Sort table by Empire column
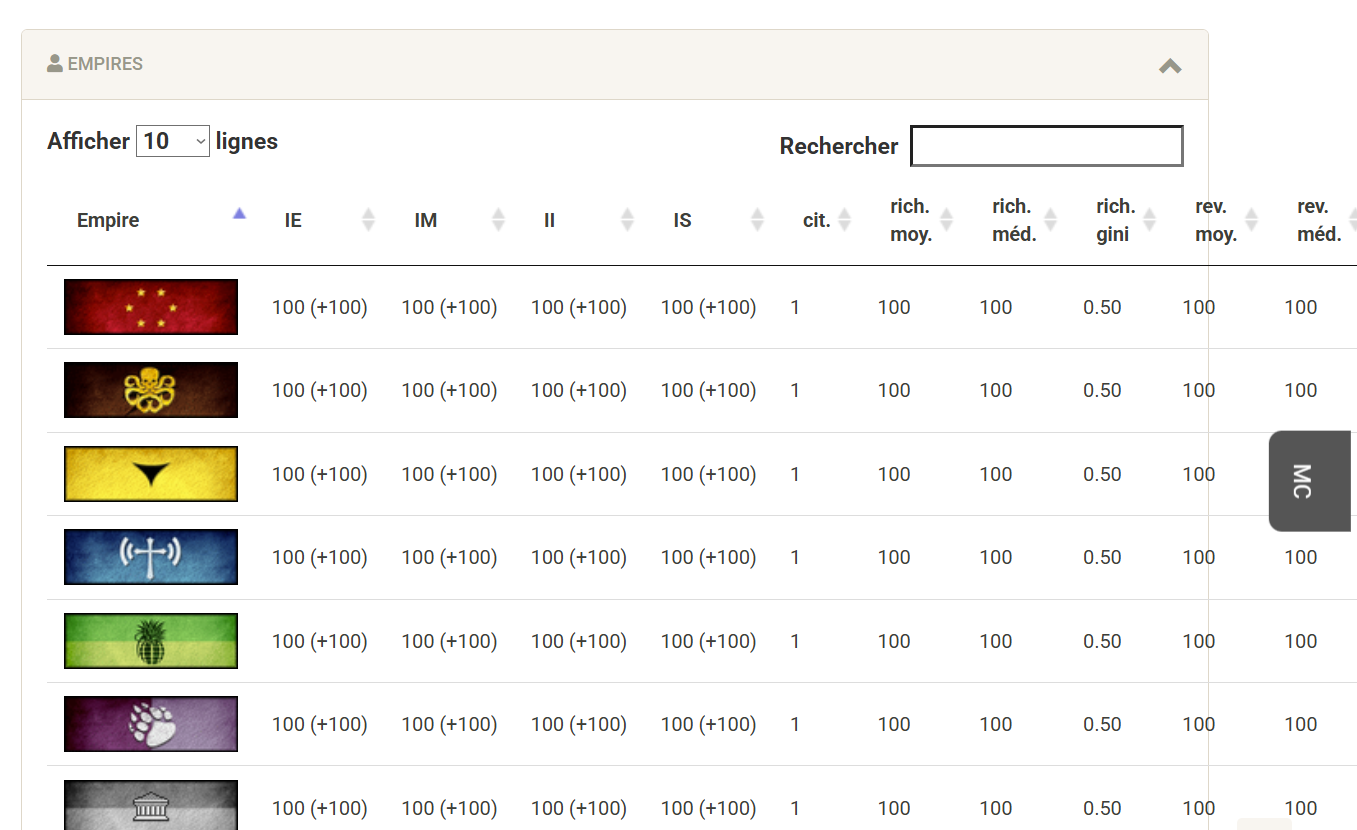Viewport: 1357px width, 830px height. 108,220
